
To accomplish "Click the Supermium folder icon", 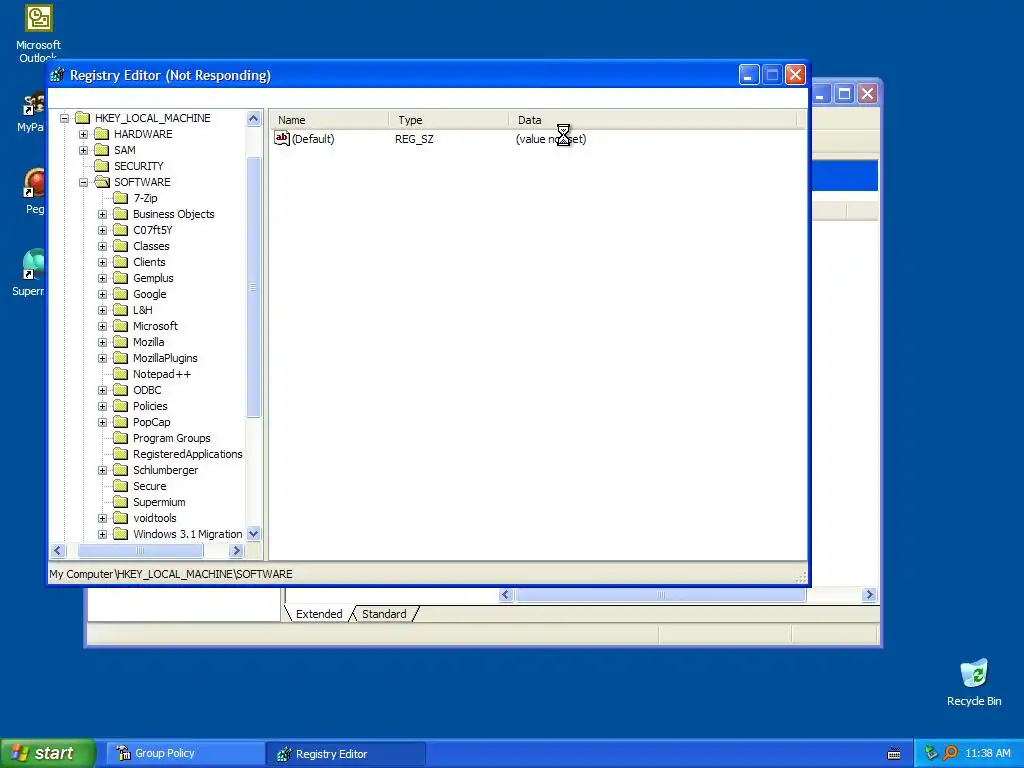I will (x=120, y=502).
